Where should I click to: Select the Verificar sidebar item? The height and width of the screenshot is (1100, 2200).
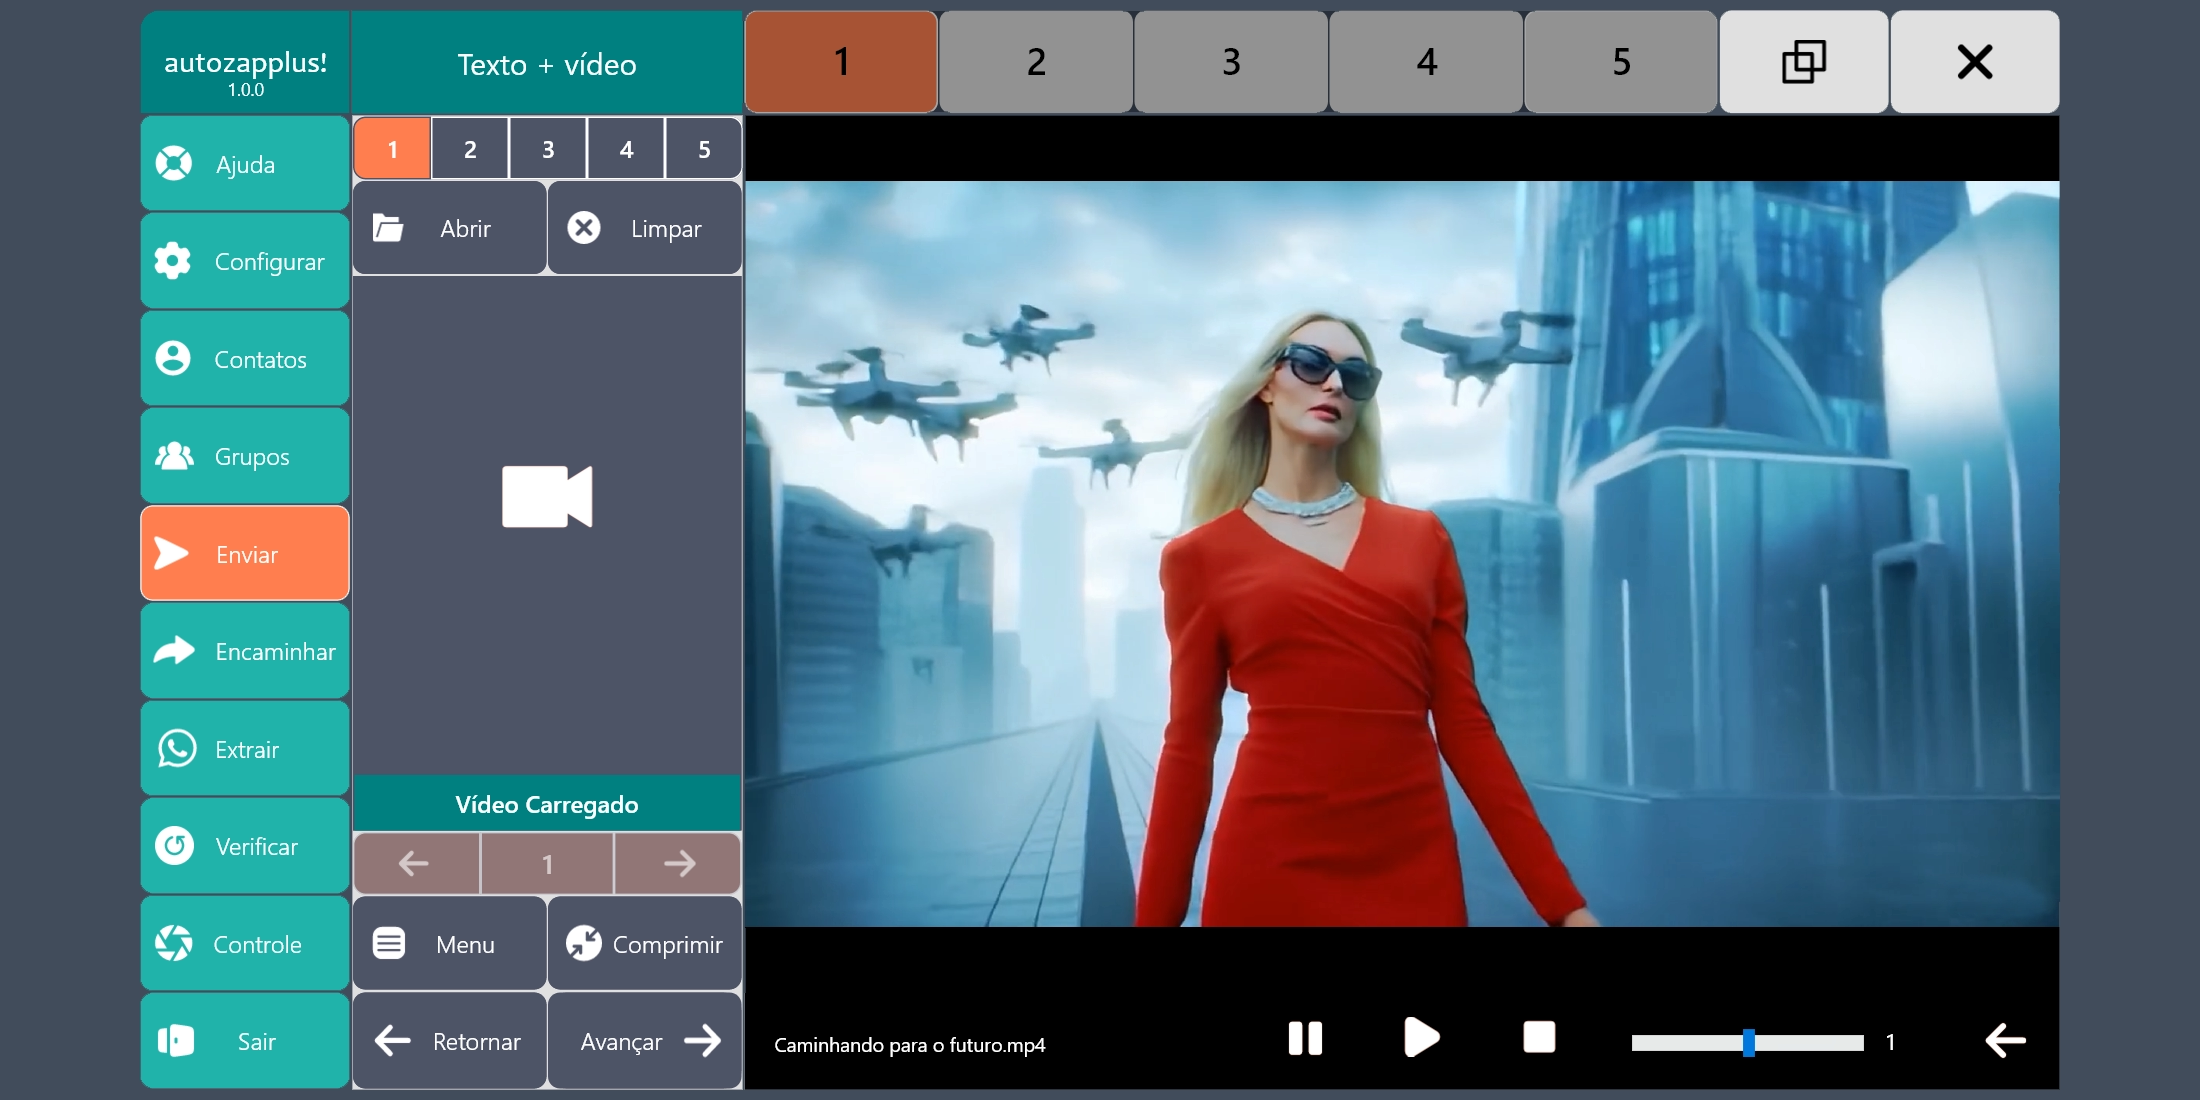point(245,846)
